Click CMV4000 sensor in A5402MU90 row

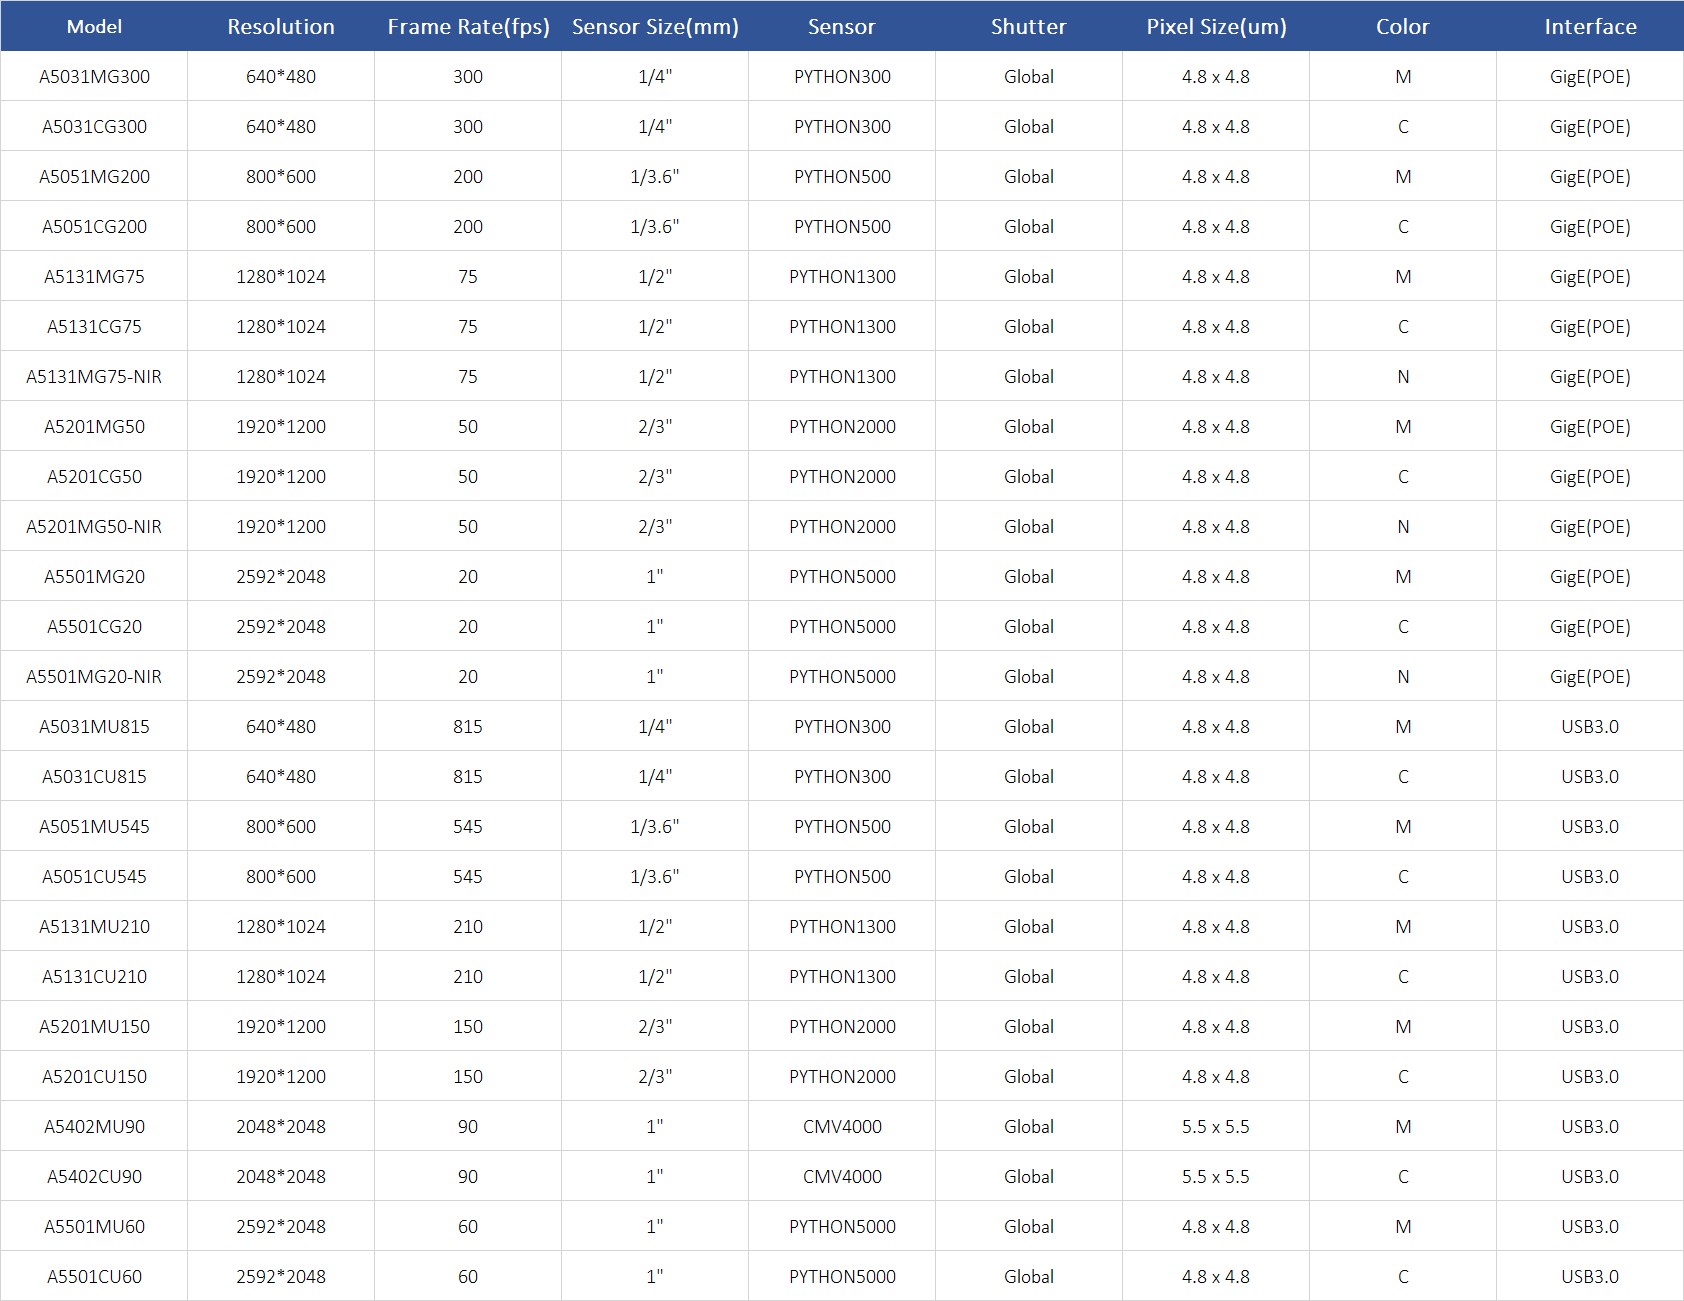point(842,1127)
